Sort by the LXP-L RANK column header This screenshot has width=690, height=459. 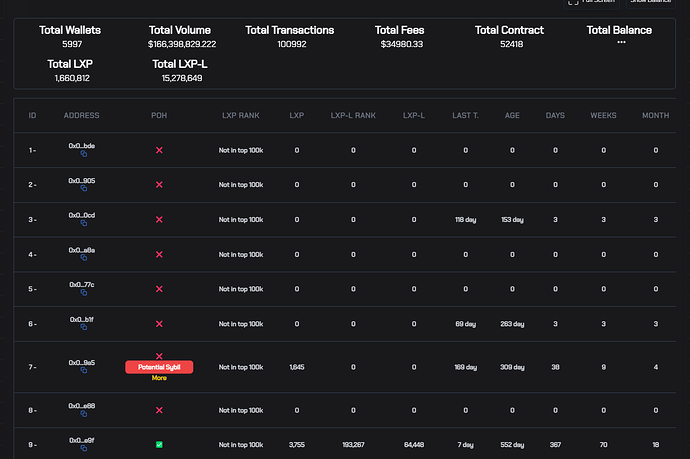coord(353,116)
